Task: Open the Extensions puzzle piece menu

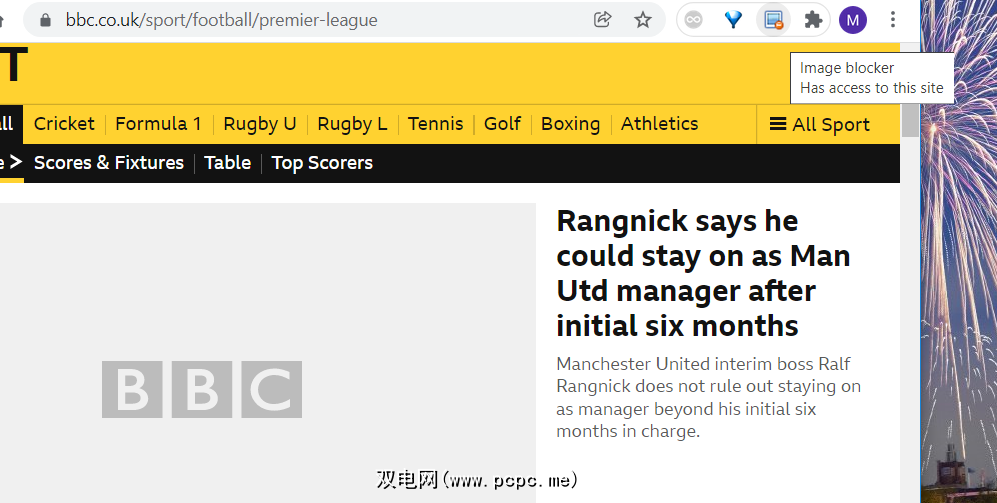Action: [x=813, y=20]
